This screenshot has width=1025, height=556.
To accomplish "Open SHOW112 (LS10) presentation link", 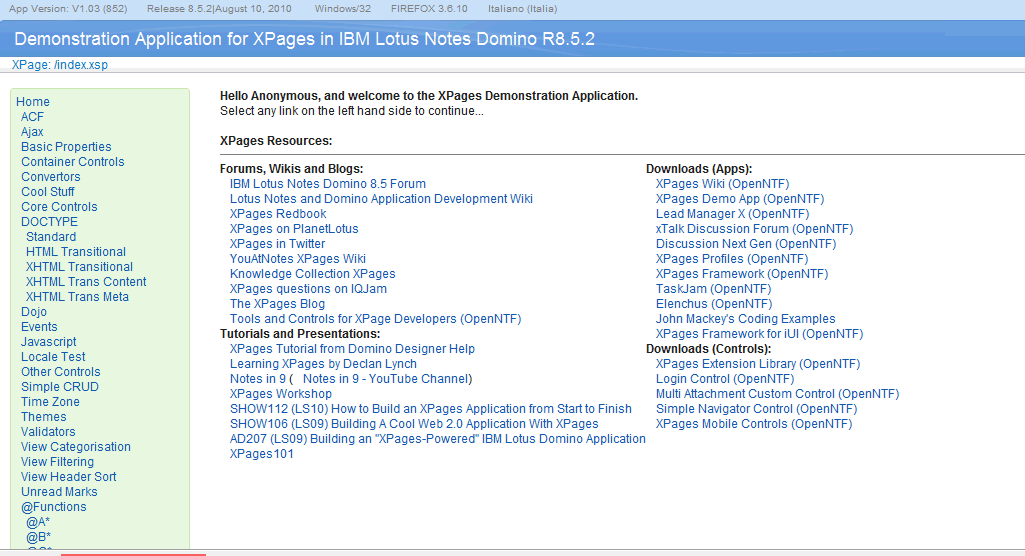I will (x=431, y=410).
